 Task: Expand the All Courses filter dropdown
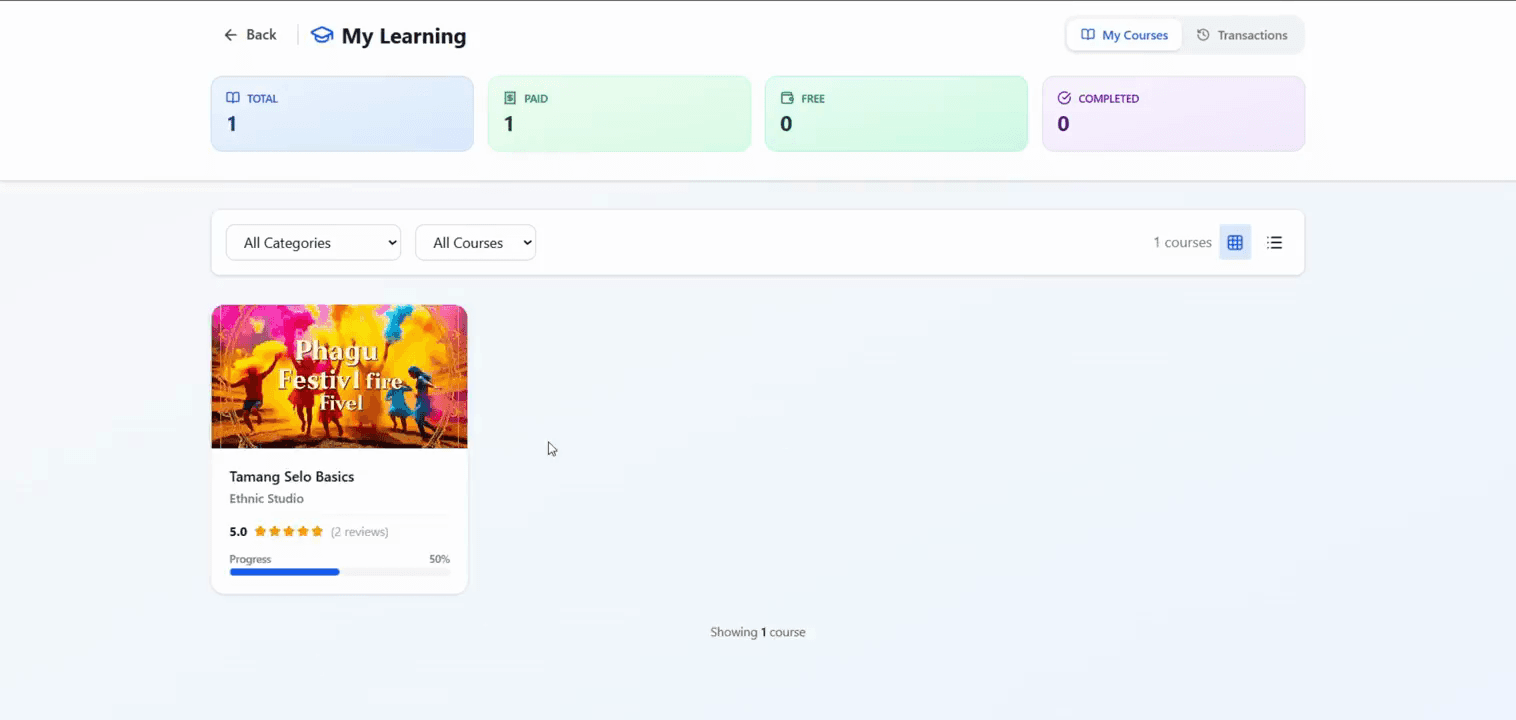(476, 242)
